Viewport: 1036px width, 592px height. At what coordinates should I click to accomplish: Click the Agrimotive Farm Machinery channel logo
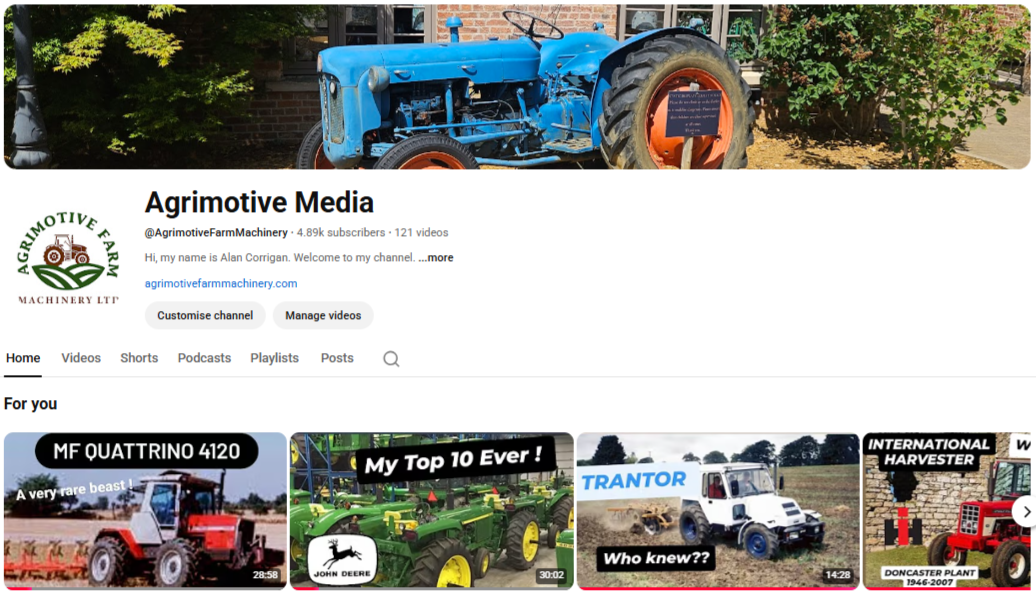click(68, 258)
